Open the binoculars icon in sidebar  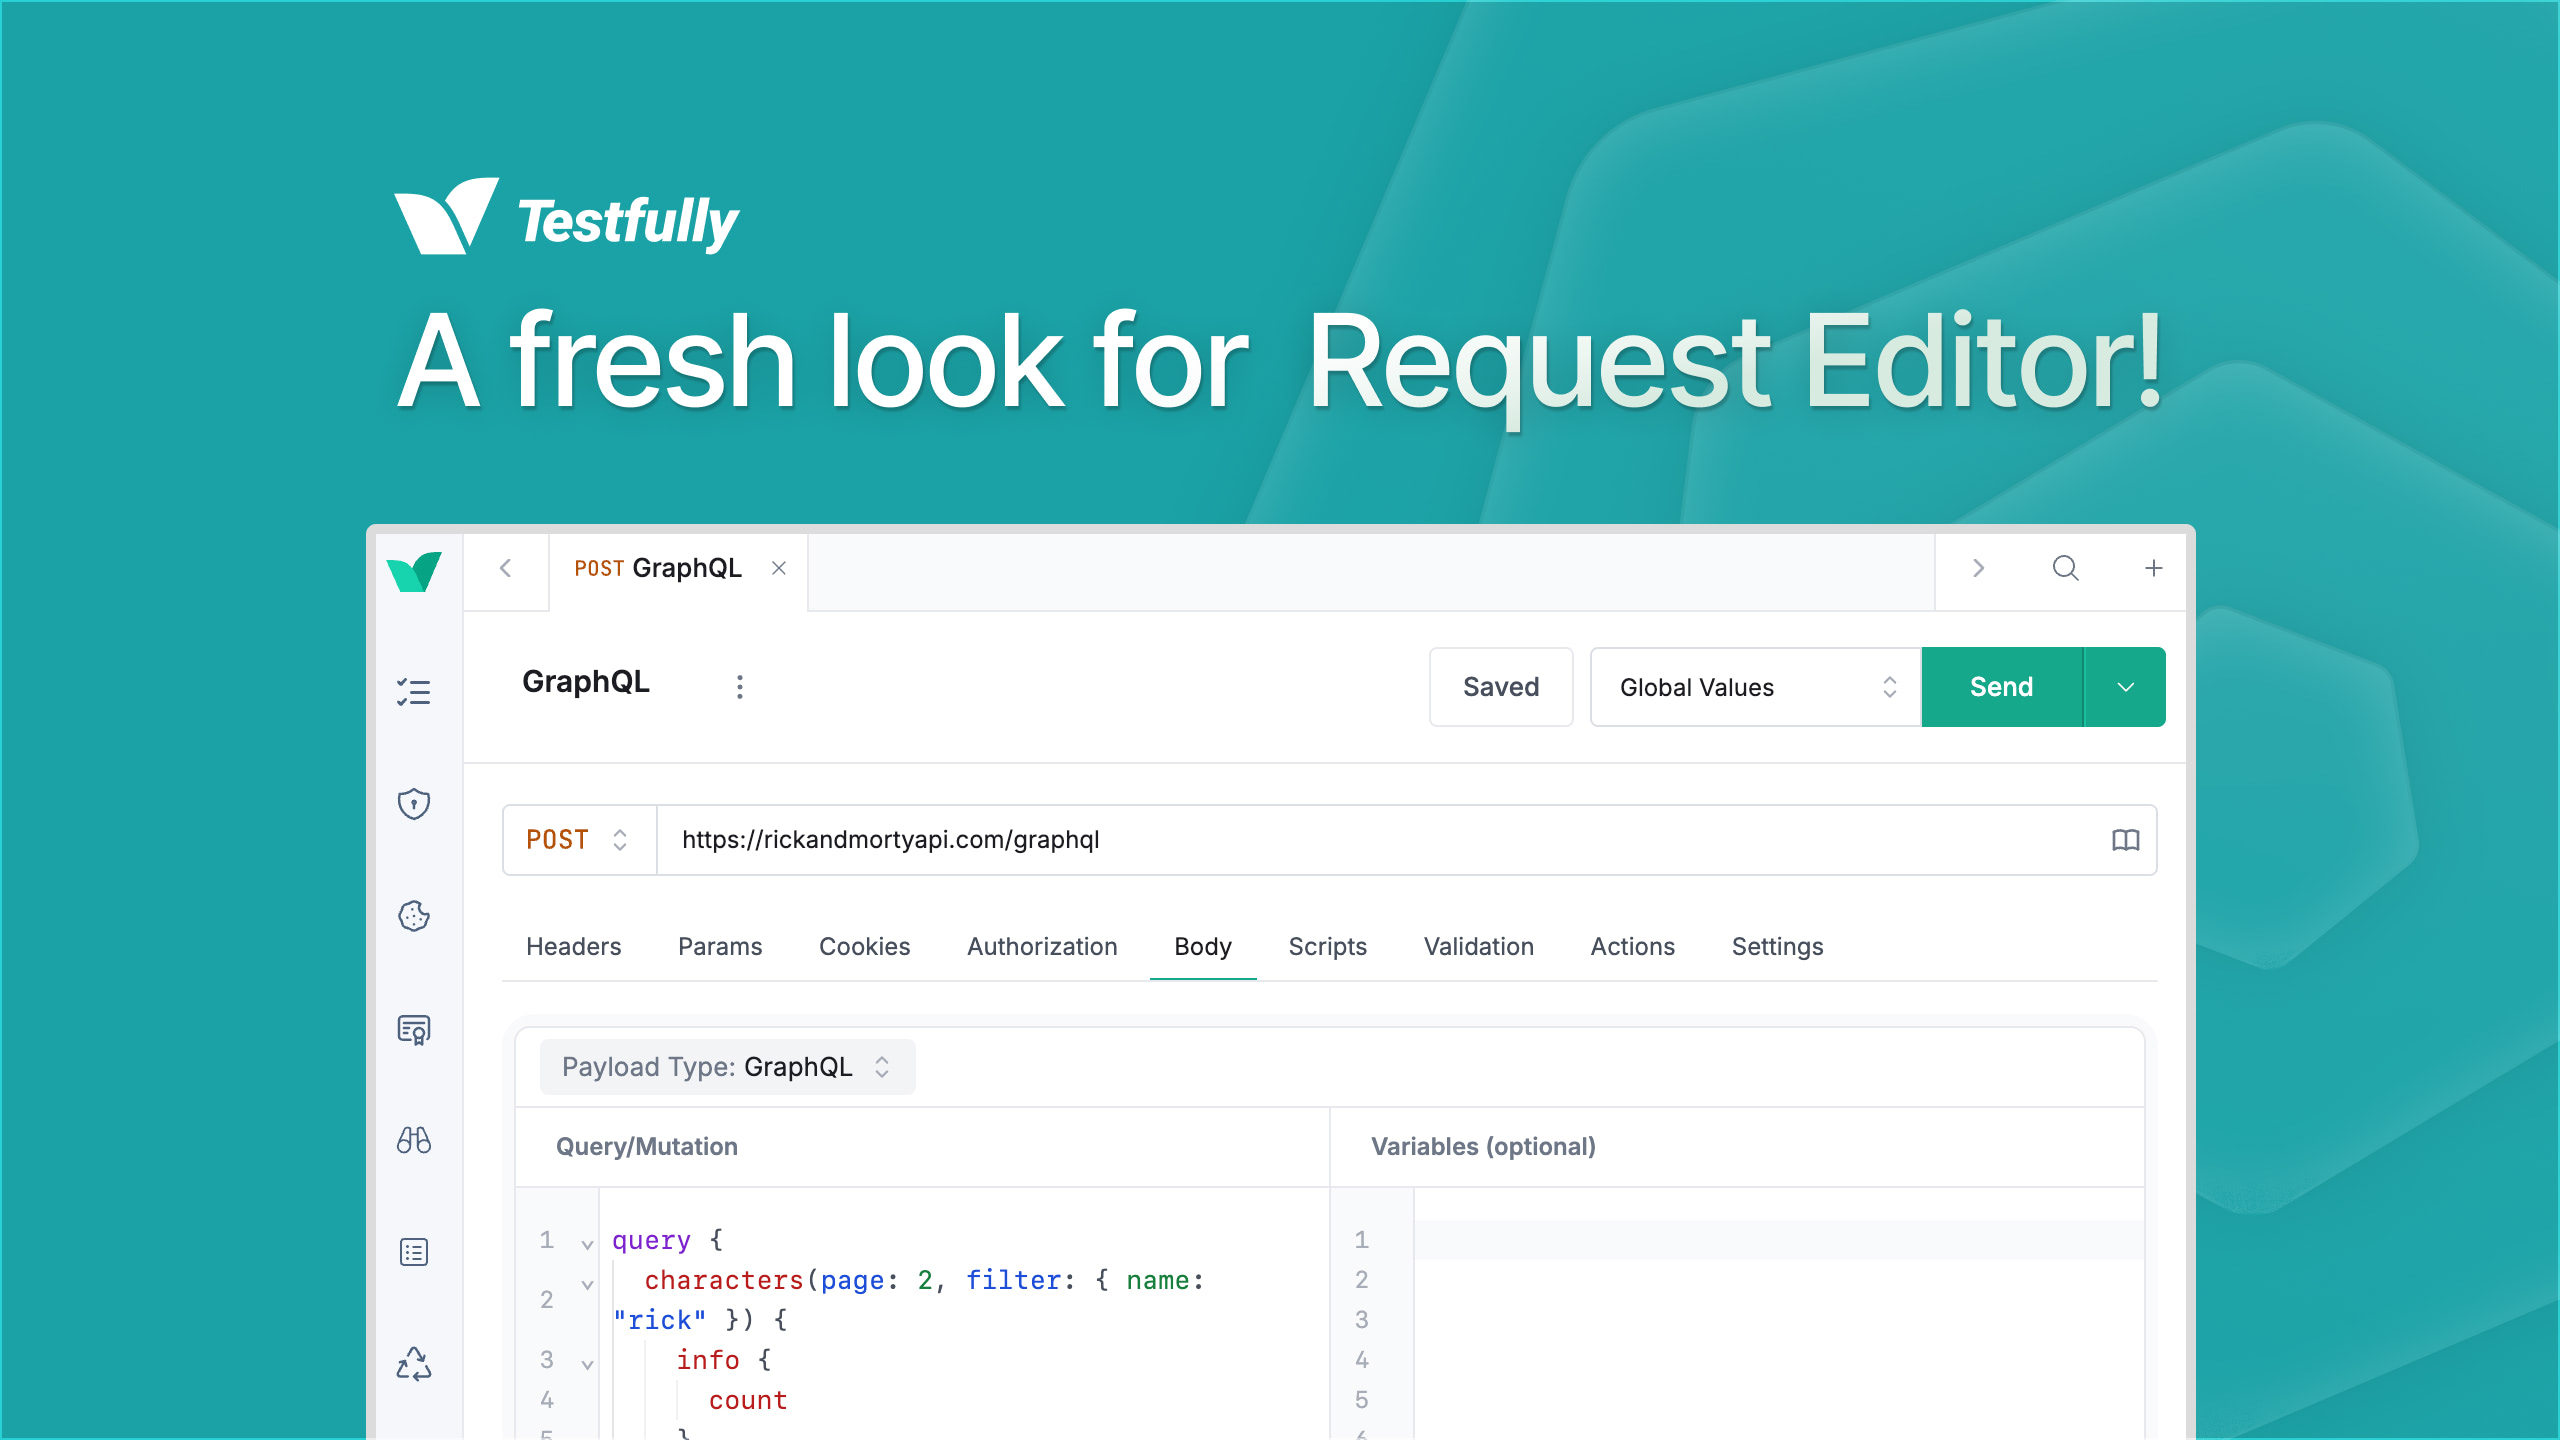414,1141
